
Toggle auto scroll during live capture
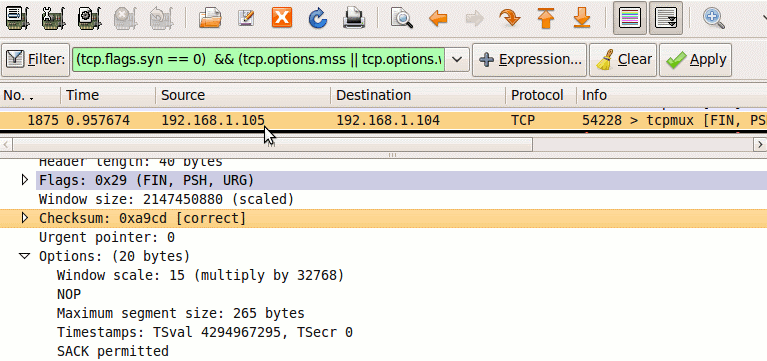tap(666, 18)
